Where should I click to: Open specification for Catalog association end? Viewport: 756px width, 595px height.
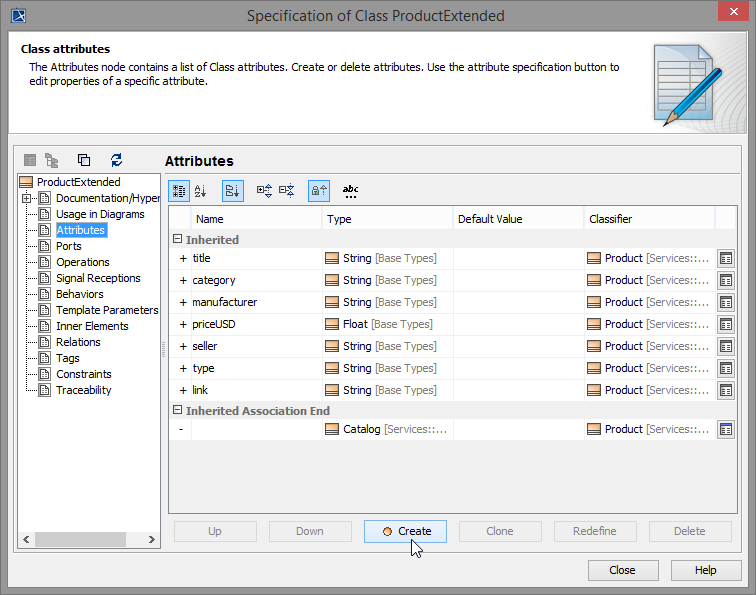click(726, 429)
